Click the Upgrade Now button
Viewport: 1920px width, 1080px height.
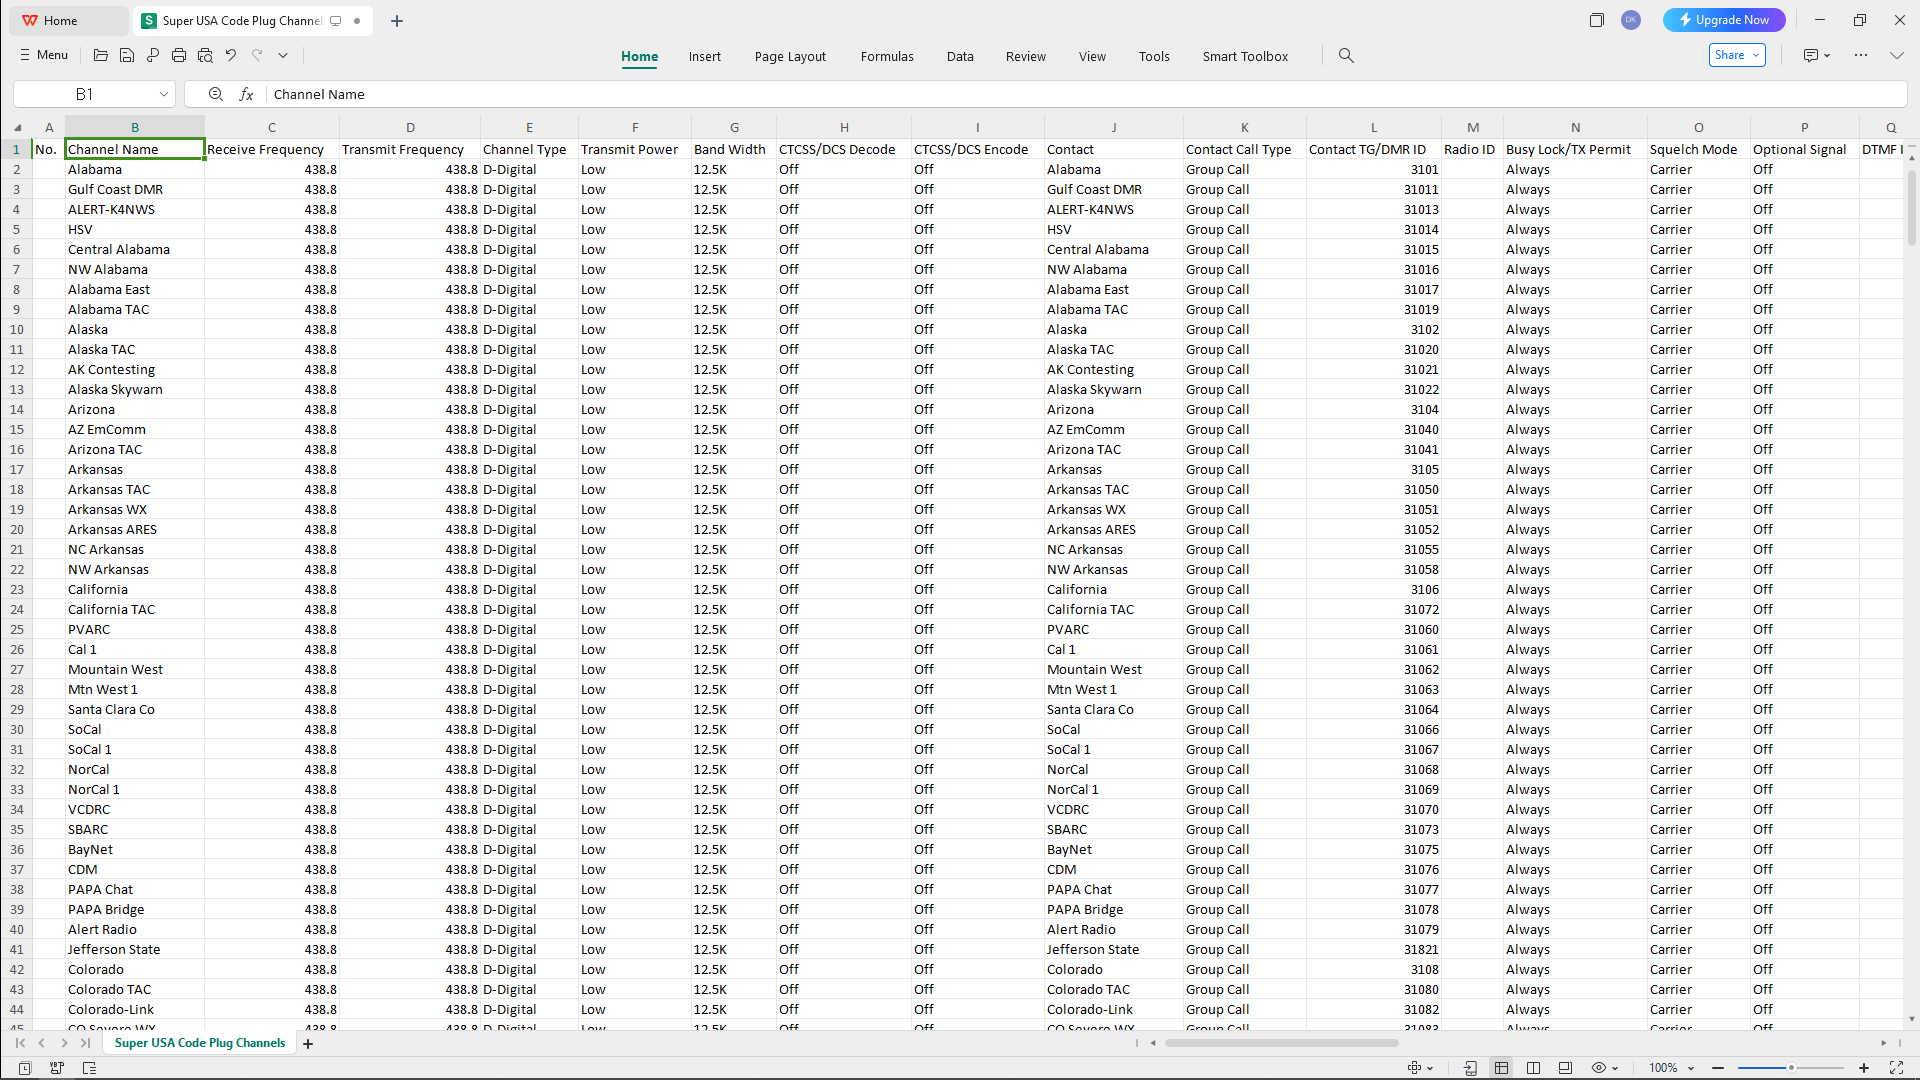tap(1723, 20)
